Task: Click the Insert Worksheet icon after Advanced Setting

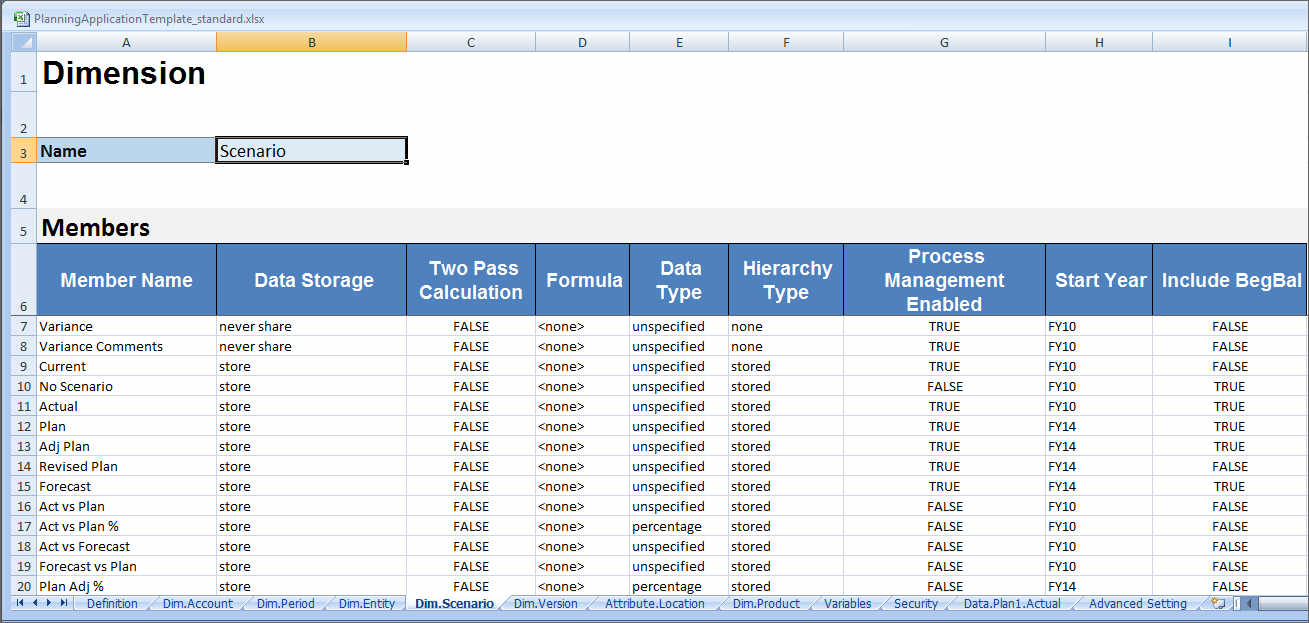Action: 1217,603
